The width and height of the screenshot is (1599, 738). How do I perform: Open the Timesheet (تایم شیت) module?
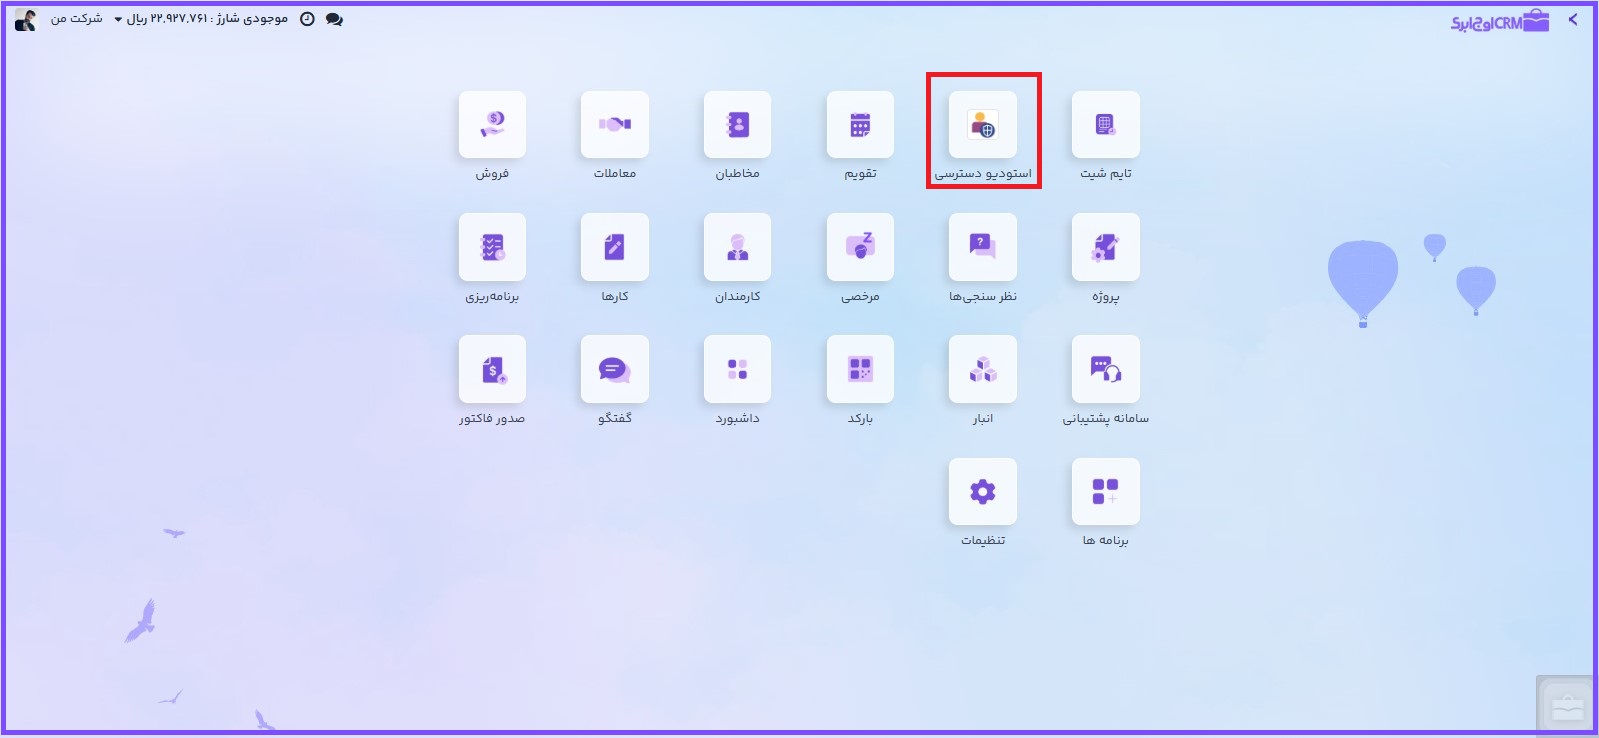click(1105, 125)
